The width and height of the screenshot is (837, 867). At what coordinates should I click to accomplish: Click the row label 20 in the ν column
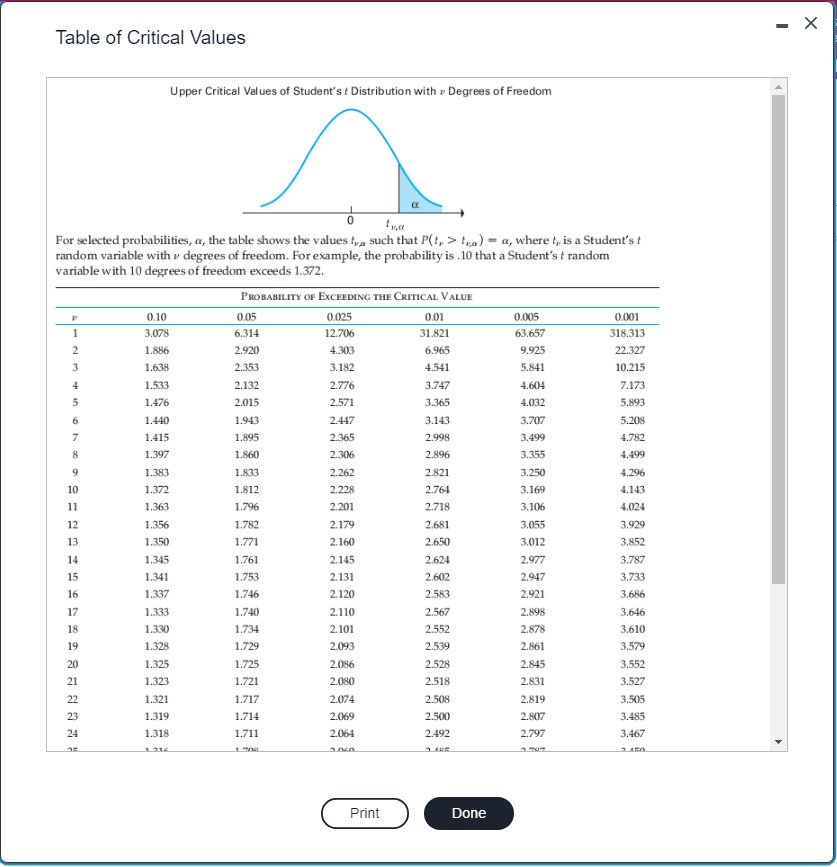point(72,664)
